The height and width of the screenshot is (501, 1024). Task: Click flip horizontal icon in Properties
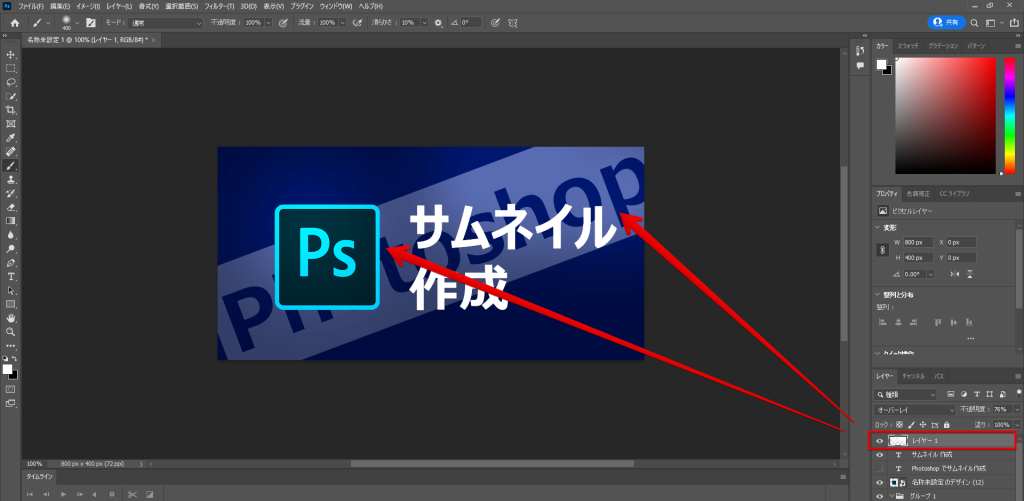click(x=955, y=274)
